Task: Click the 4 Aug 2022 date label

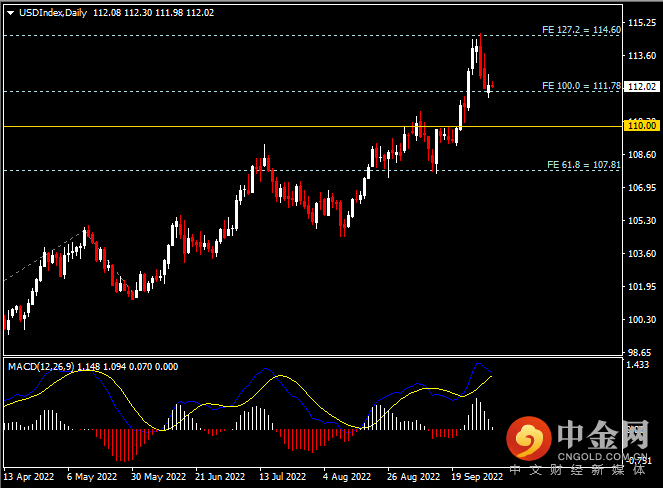Action: click(x=347, y=477)
